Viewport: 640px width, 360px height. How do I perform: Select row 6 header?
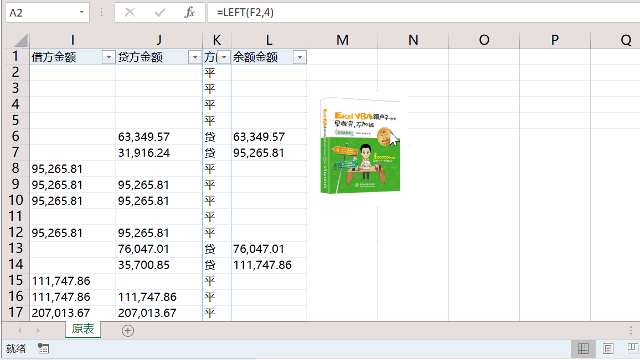pos(15,136)
